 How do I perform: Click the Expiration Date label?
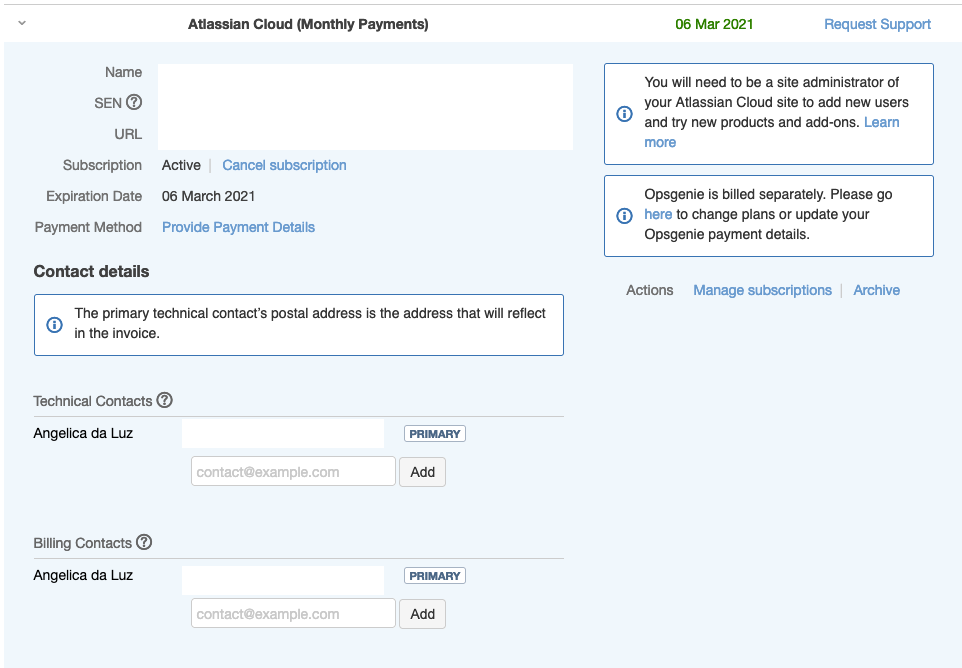point(94,196)
